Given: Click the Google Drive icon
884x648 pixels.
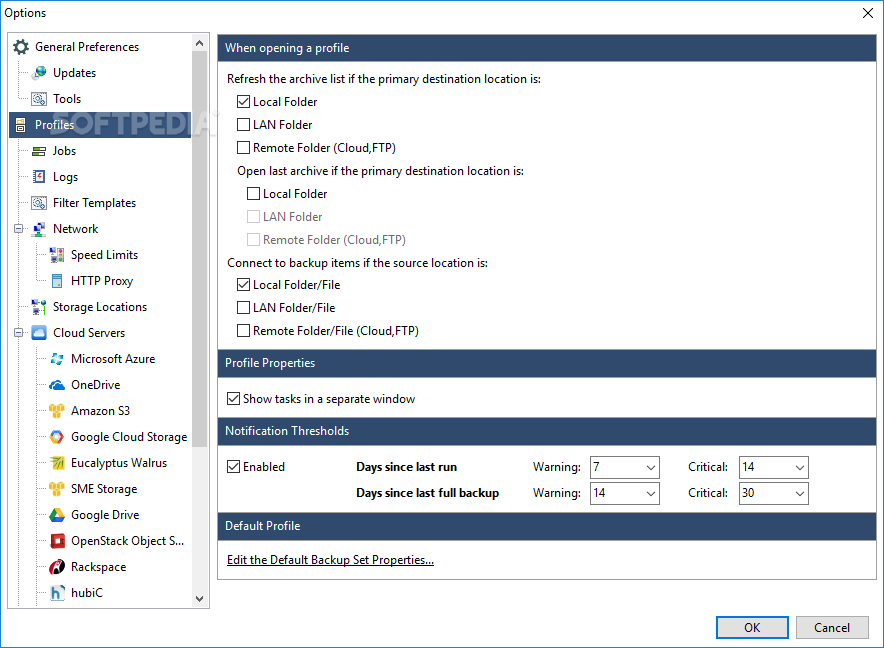Looking at the screenshot, I should [x=57, y=515].
